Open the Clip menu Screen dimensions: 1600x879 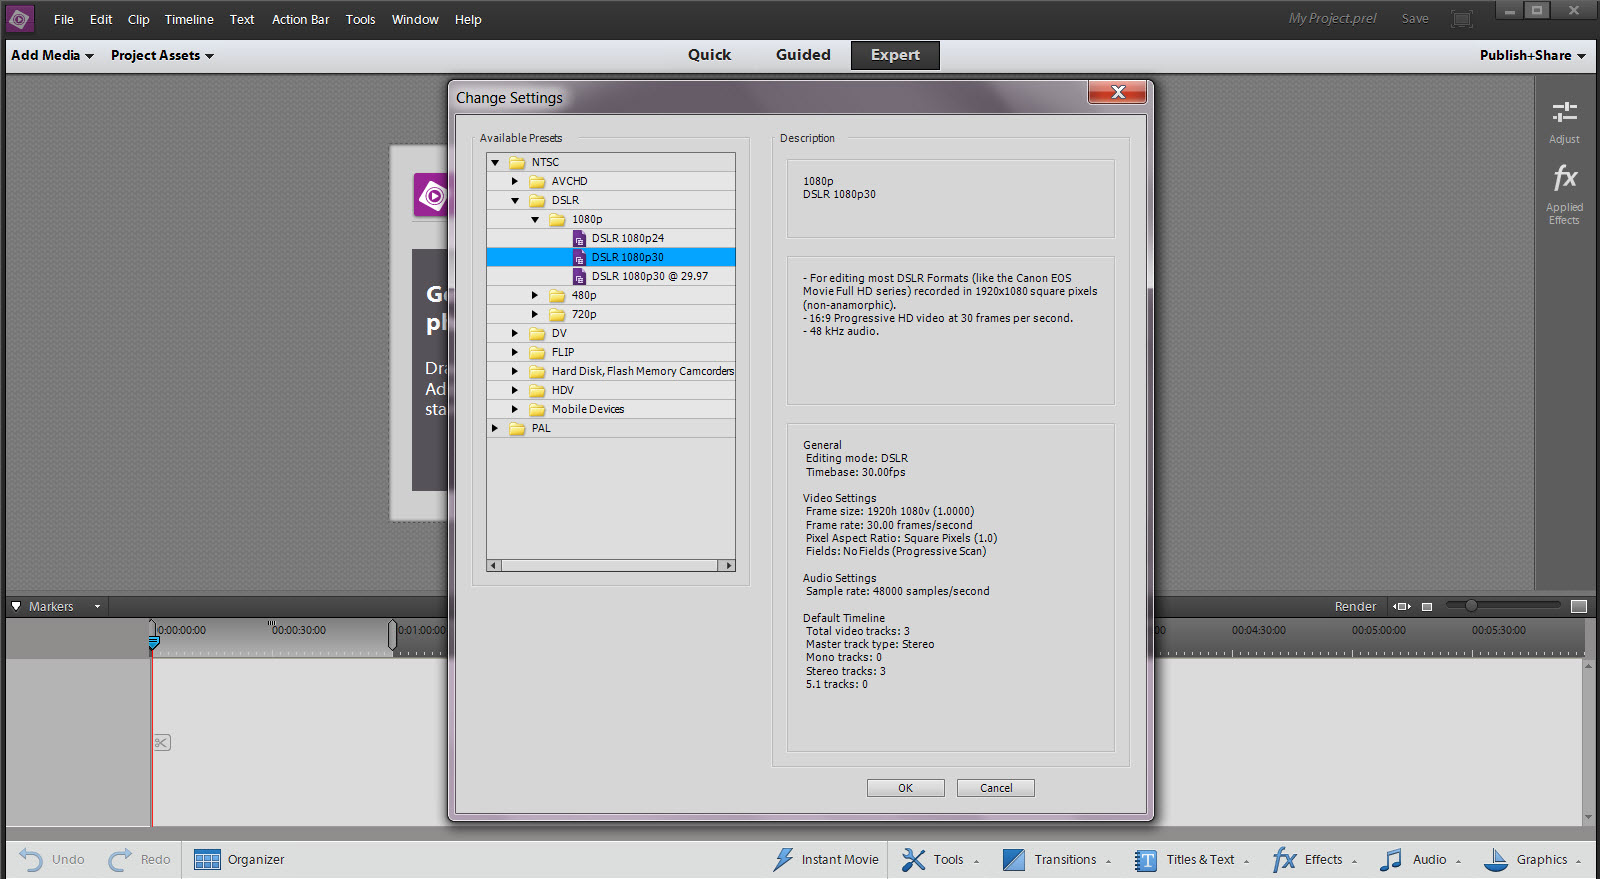pos(139,19)
